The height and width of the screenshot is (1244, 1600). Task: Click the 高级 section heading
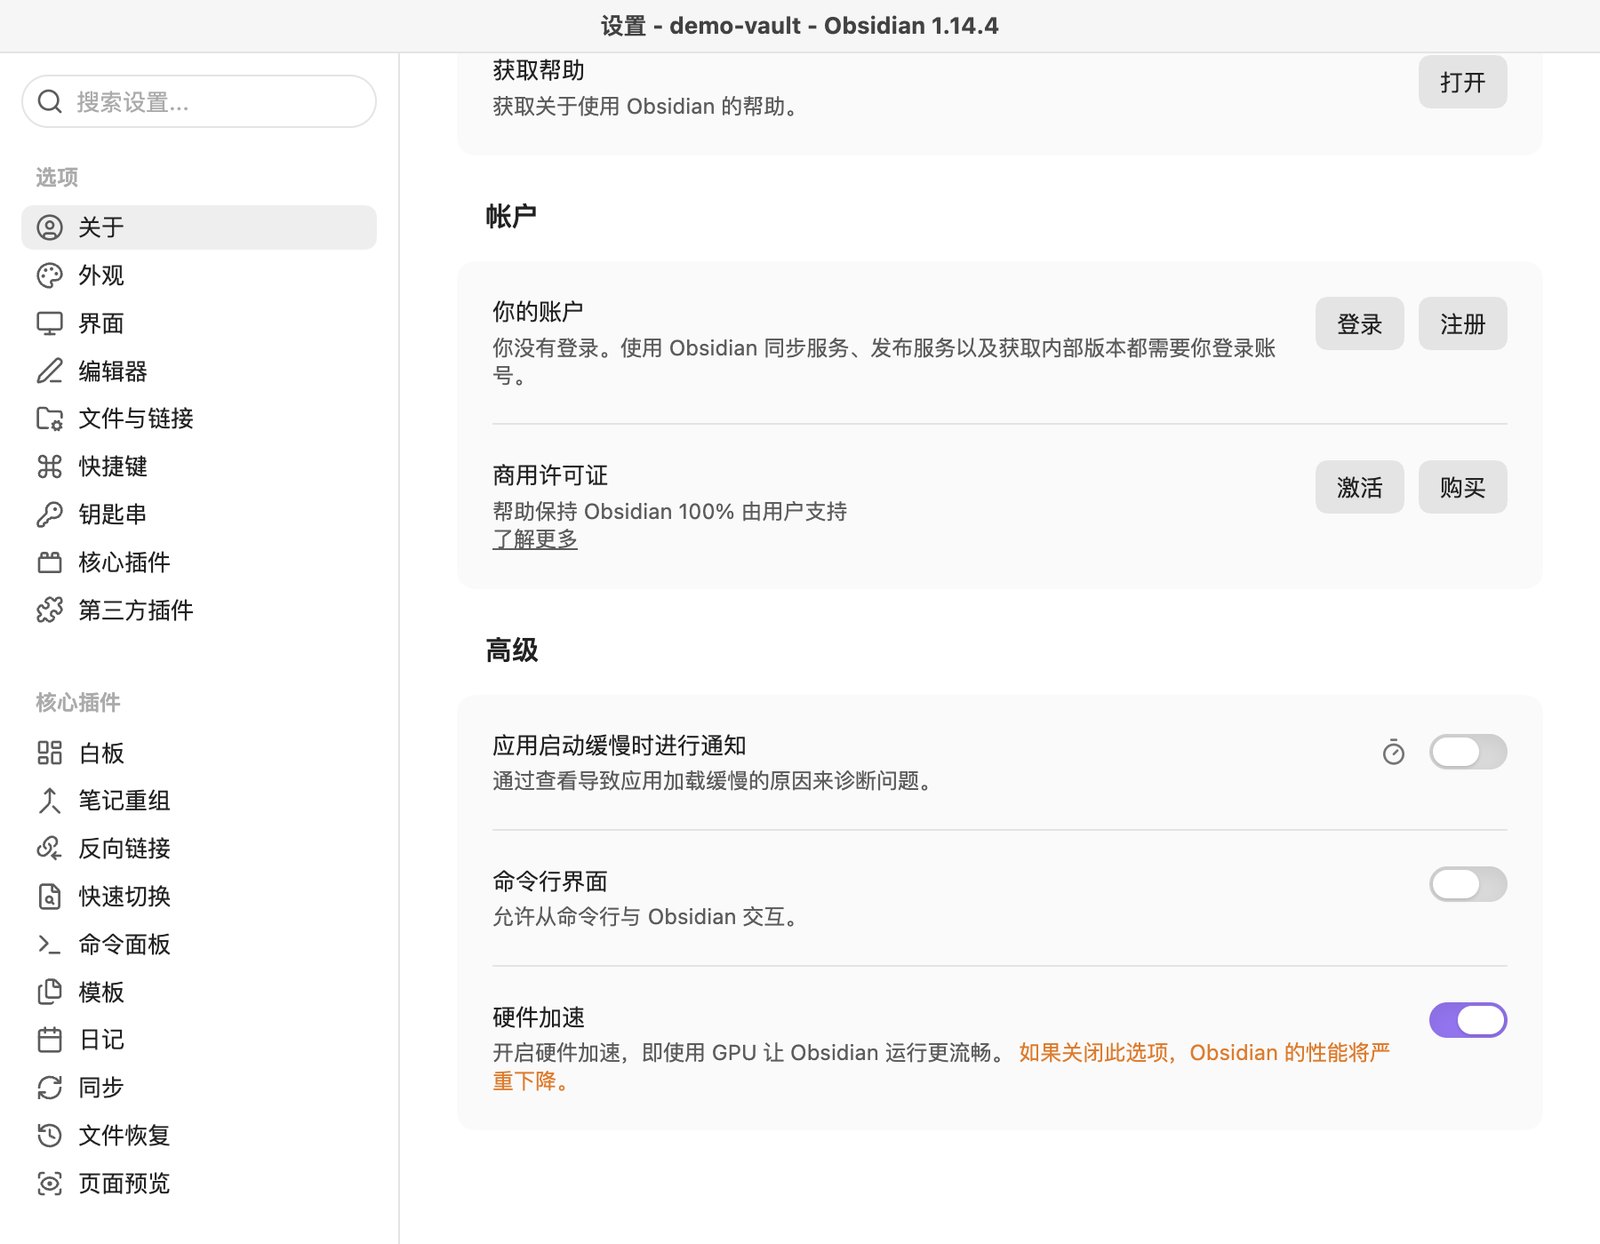click(512, 651)
